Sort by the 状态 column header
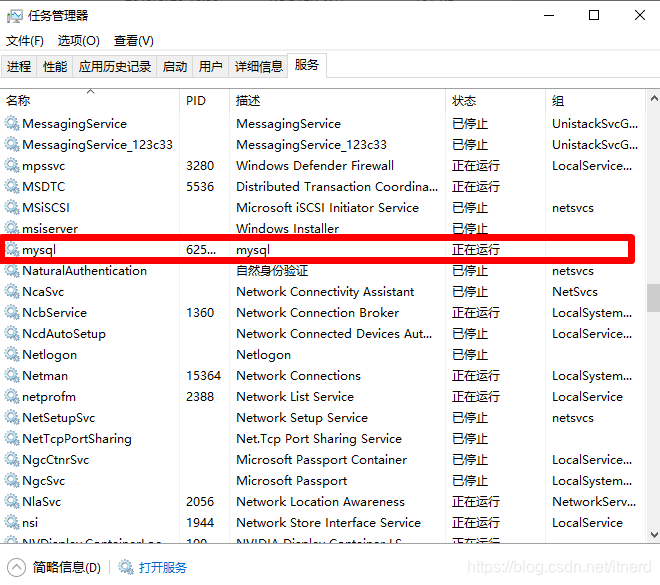The image size is (660, 585). tap(495, 101)
